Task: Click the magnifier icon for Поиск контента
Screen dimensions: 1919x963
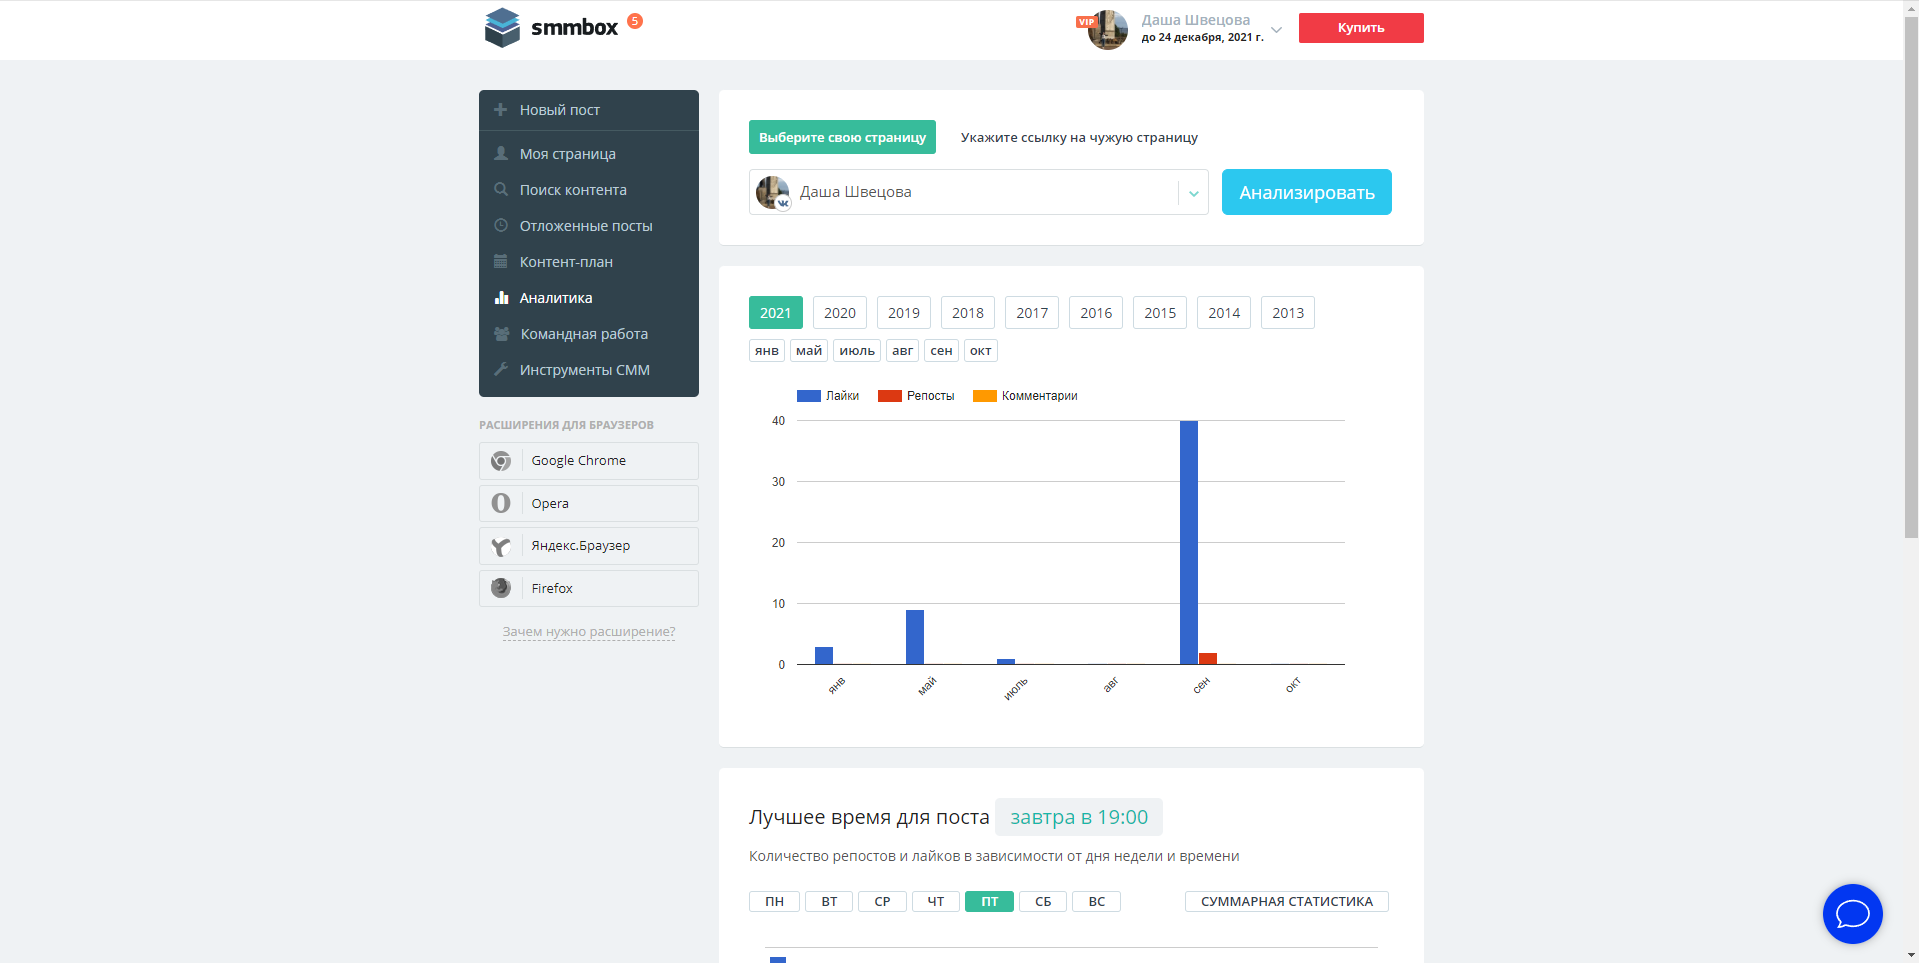Action: tap(501, 190)
